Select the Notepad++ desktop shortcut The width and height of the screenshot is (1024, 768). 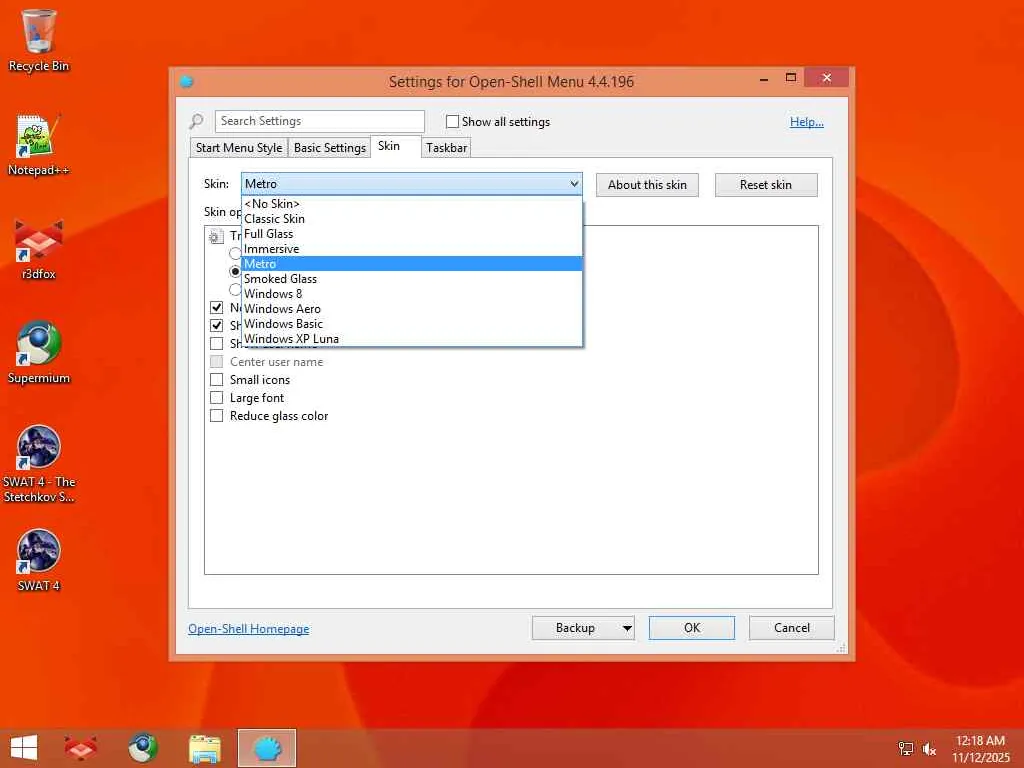coord(39,144)
